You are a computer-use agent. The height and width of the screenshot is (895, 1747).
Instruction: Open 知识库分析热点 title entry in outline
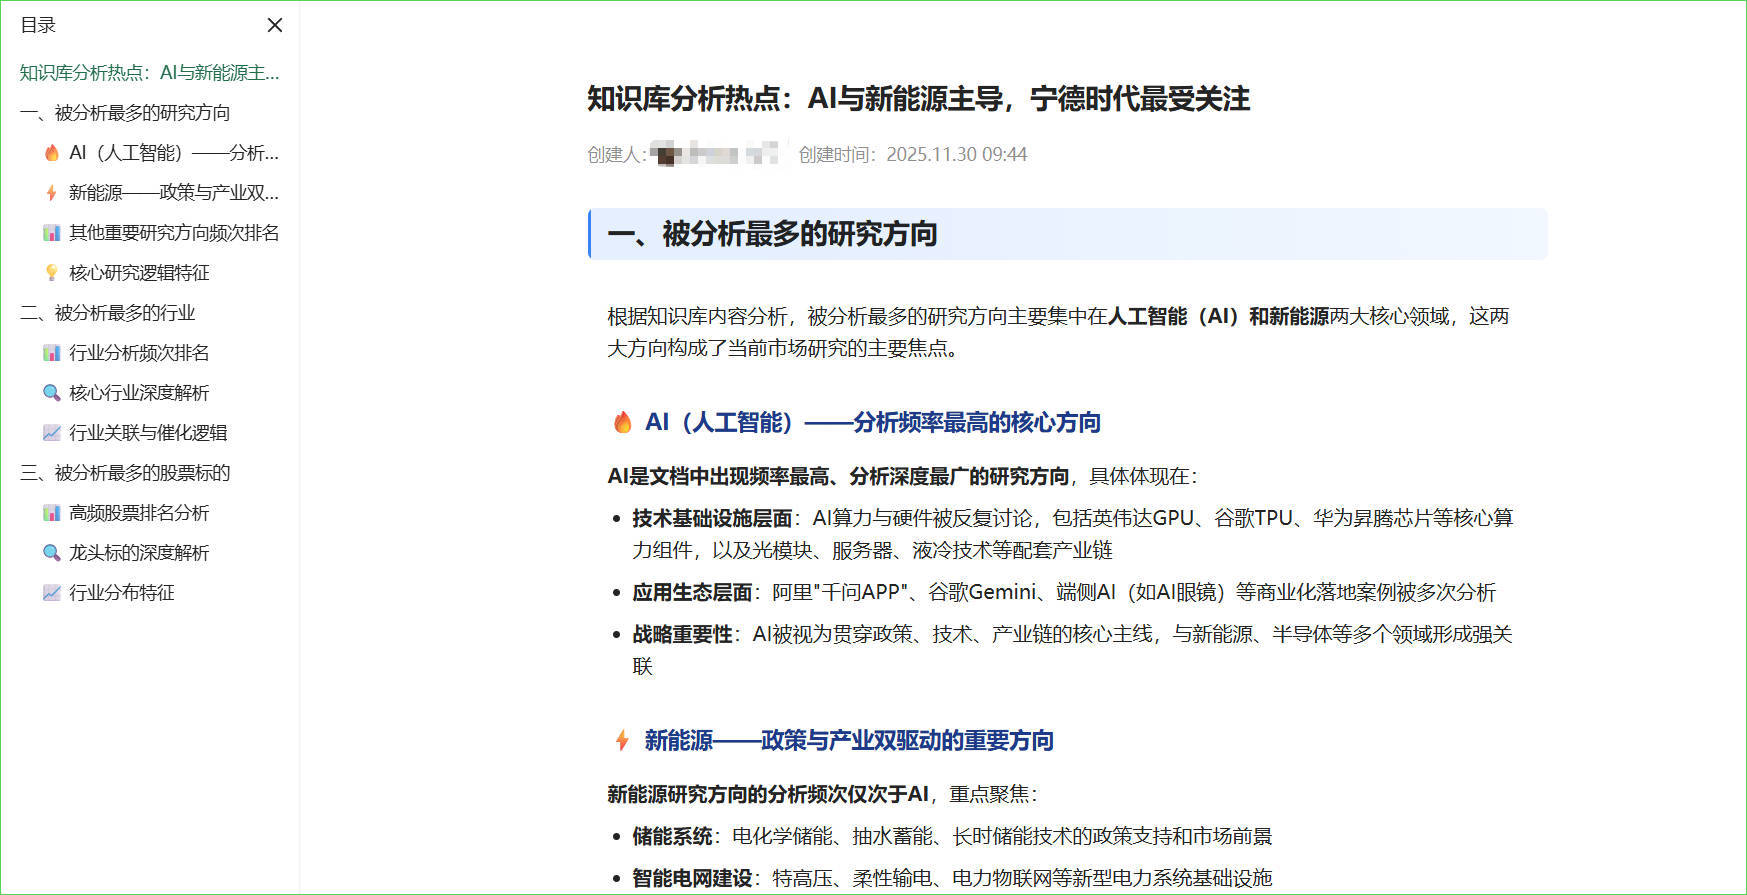tap(150, 73)
